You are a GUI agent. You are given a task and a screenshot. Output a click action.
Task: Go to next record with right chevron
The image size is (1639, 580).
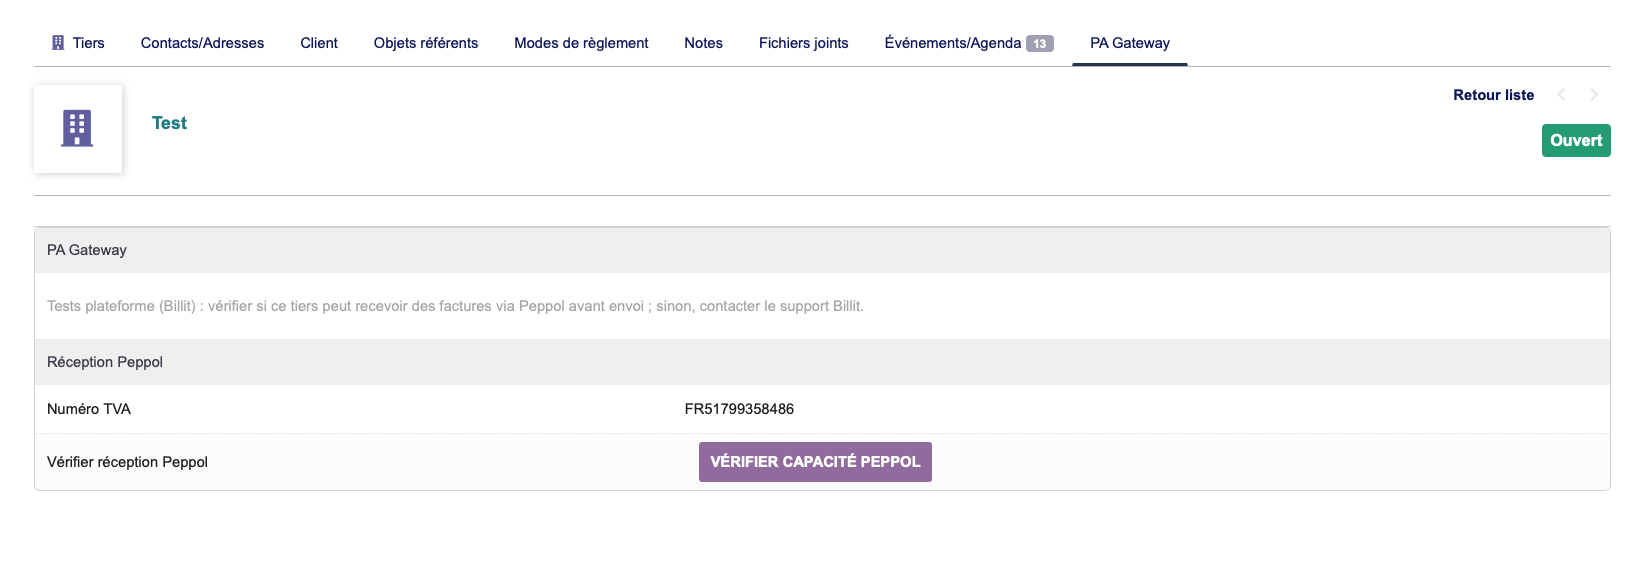[1593, 95]
